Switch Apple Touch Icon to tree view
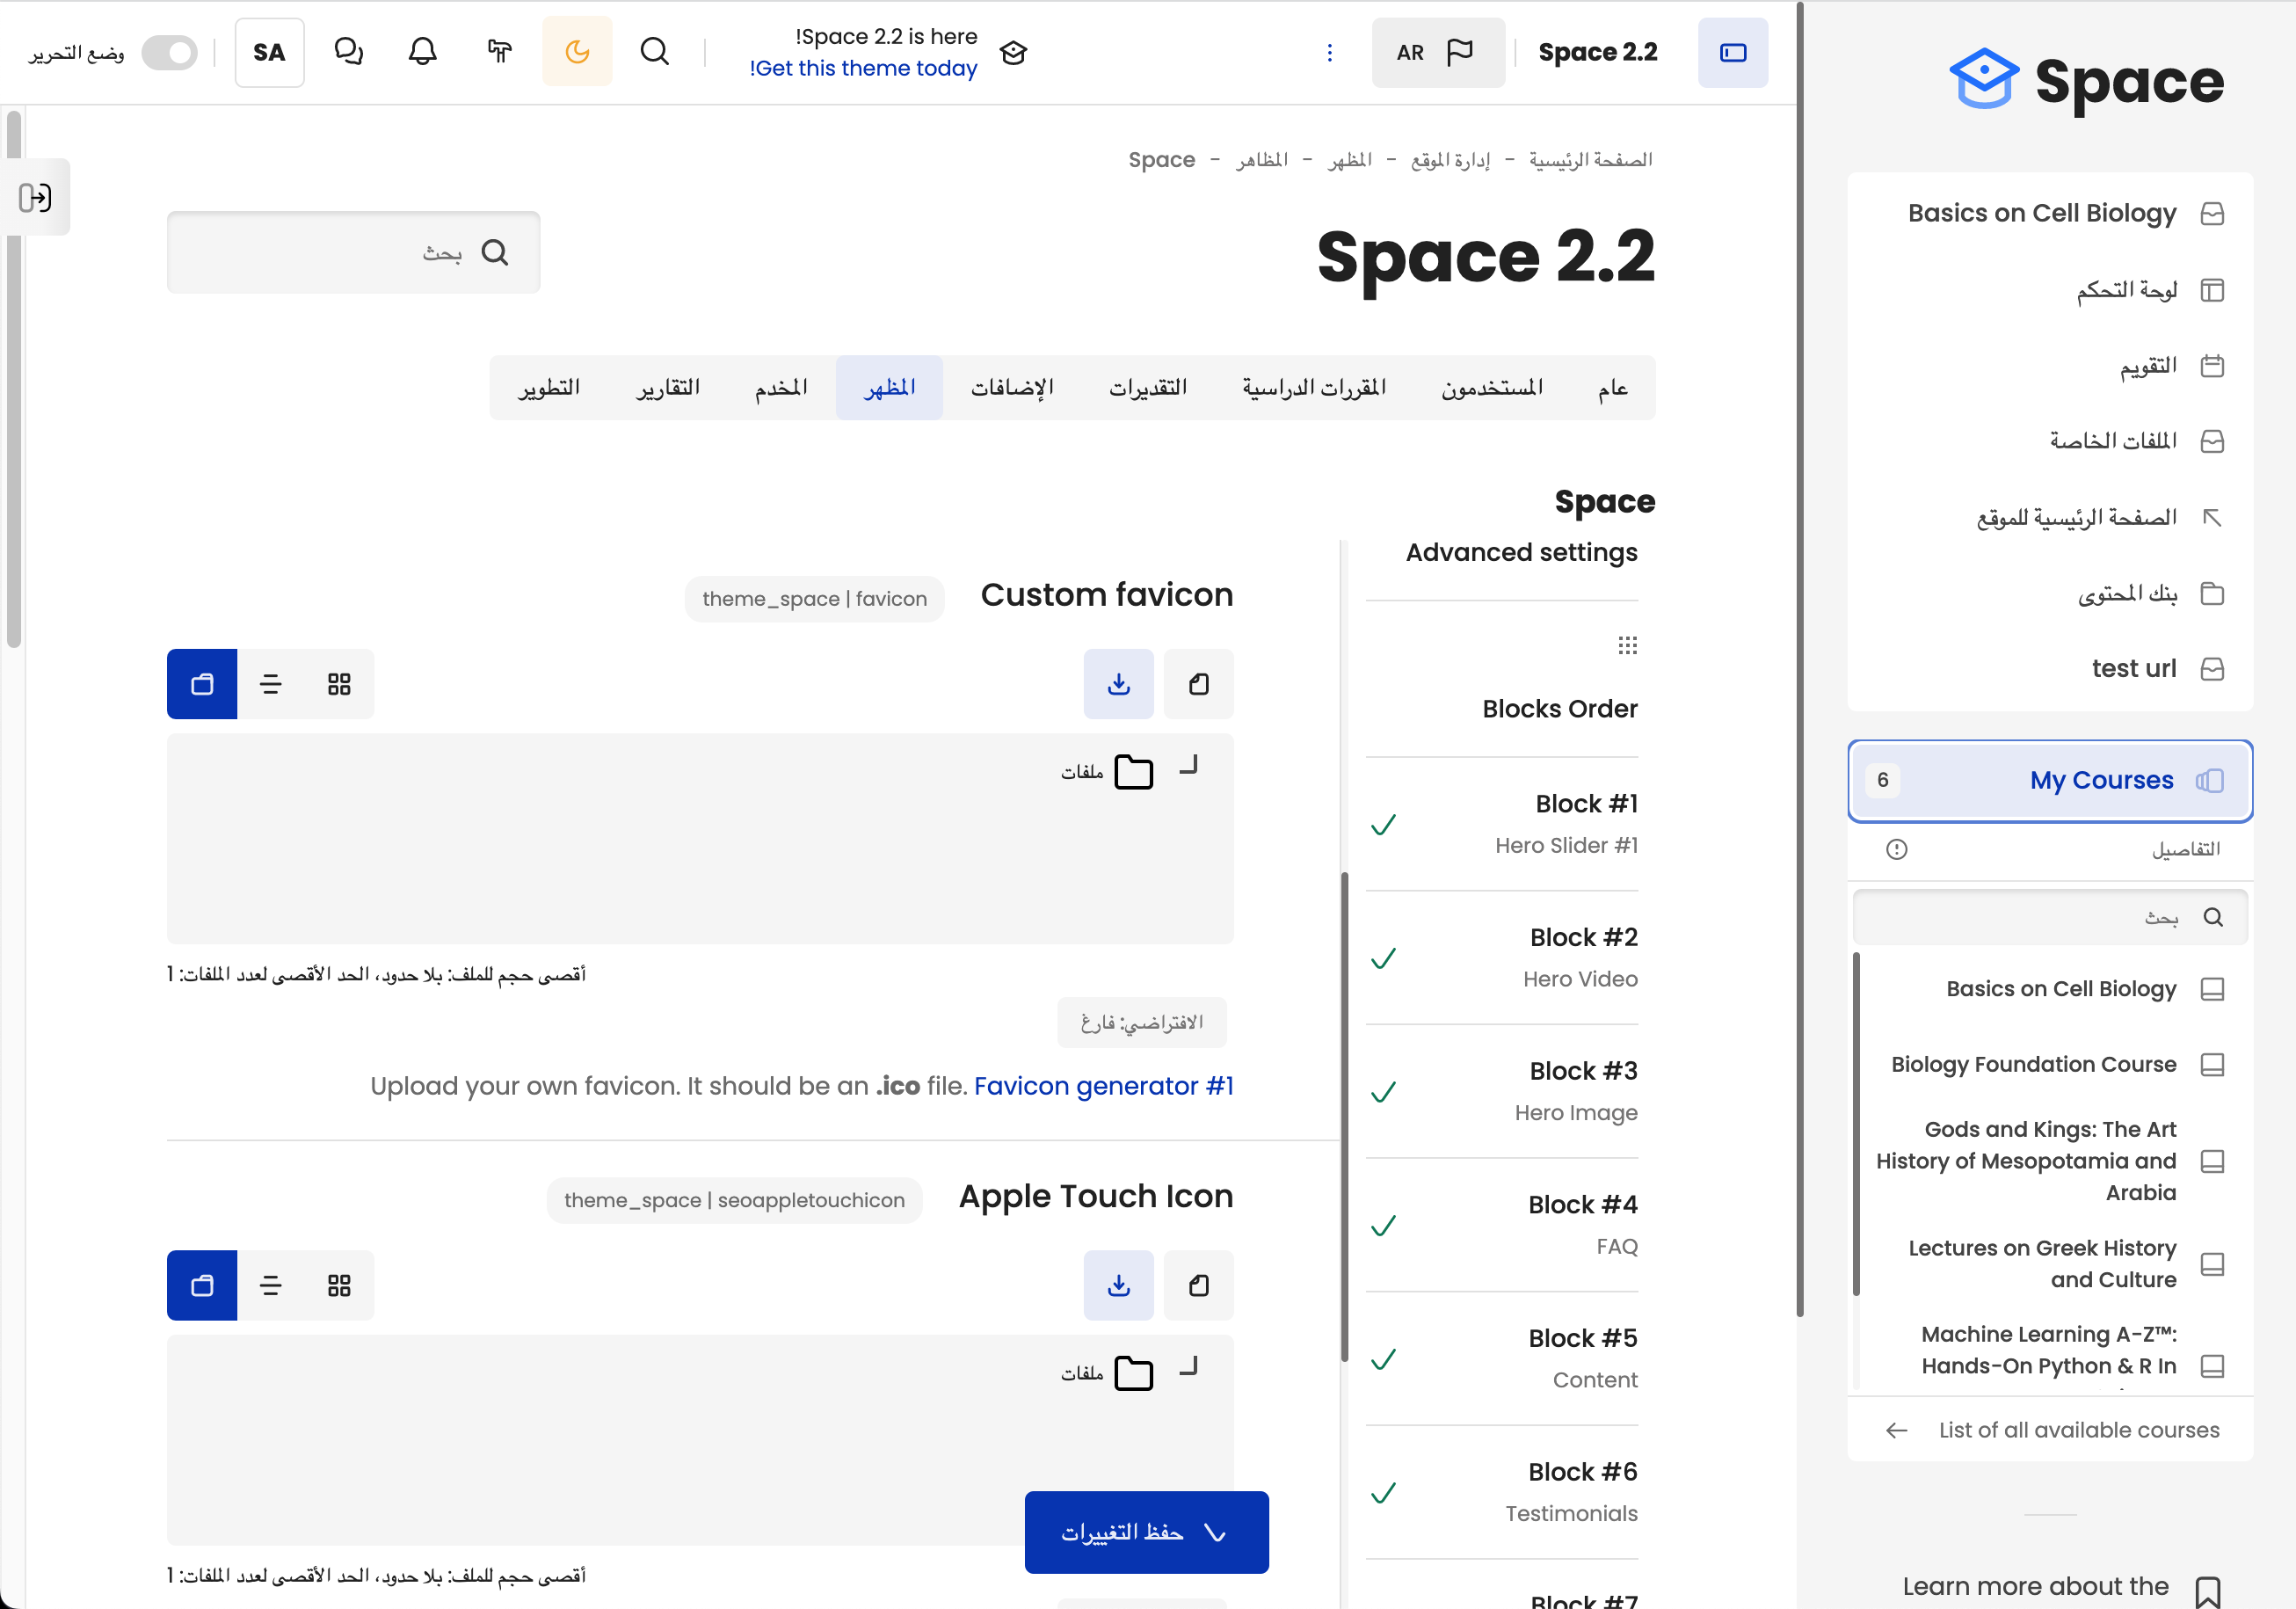The image size is (2296, 1609). 202,1285
